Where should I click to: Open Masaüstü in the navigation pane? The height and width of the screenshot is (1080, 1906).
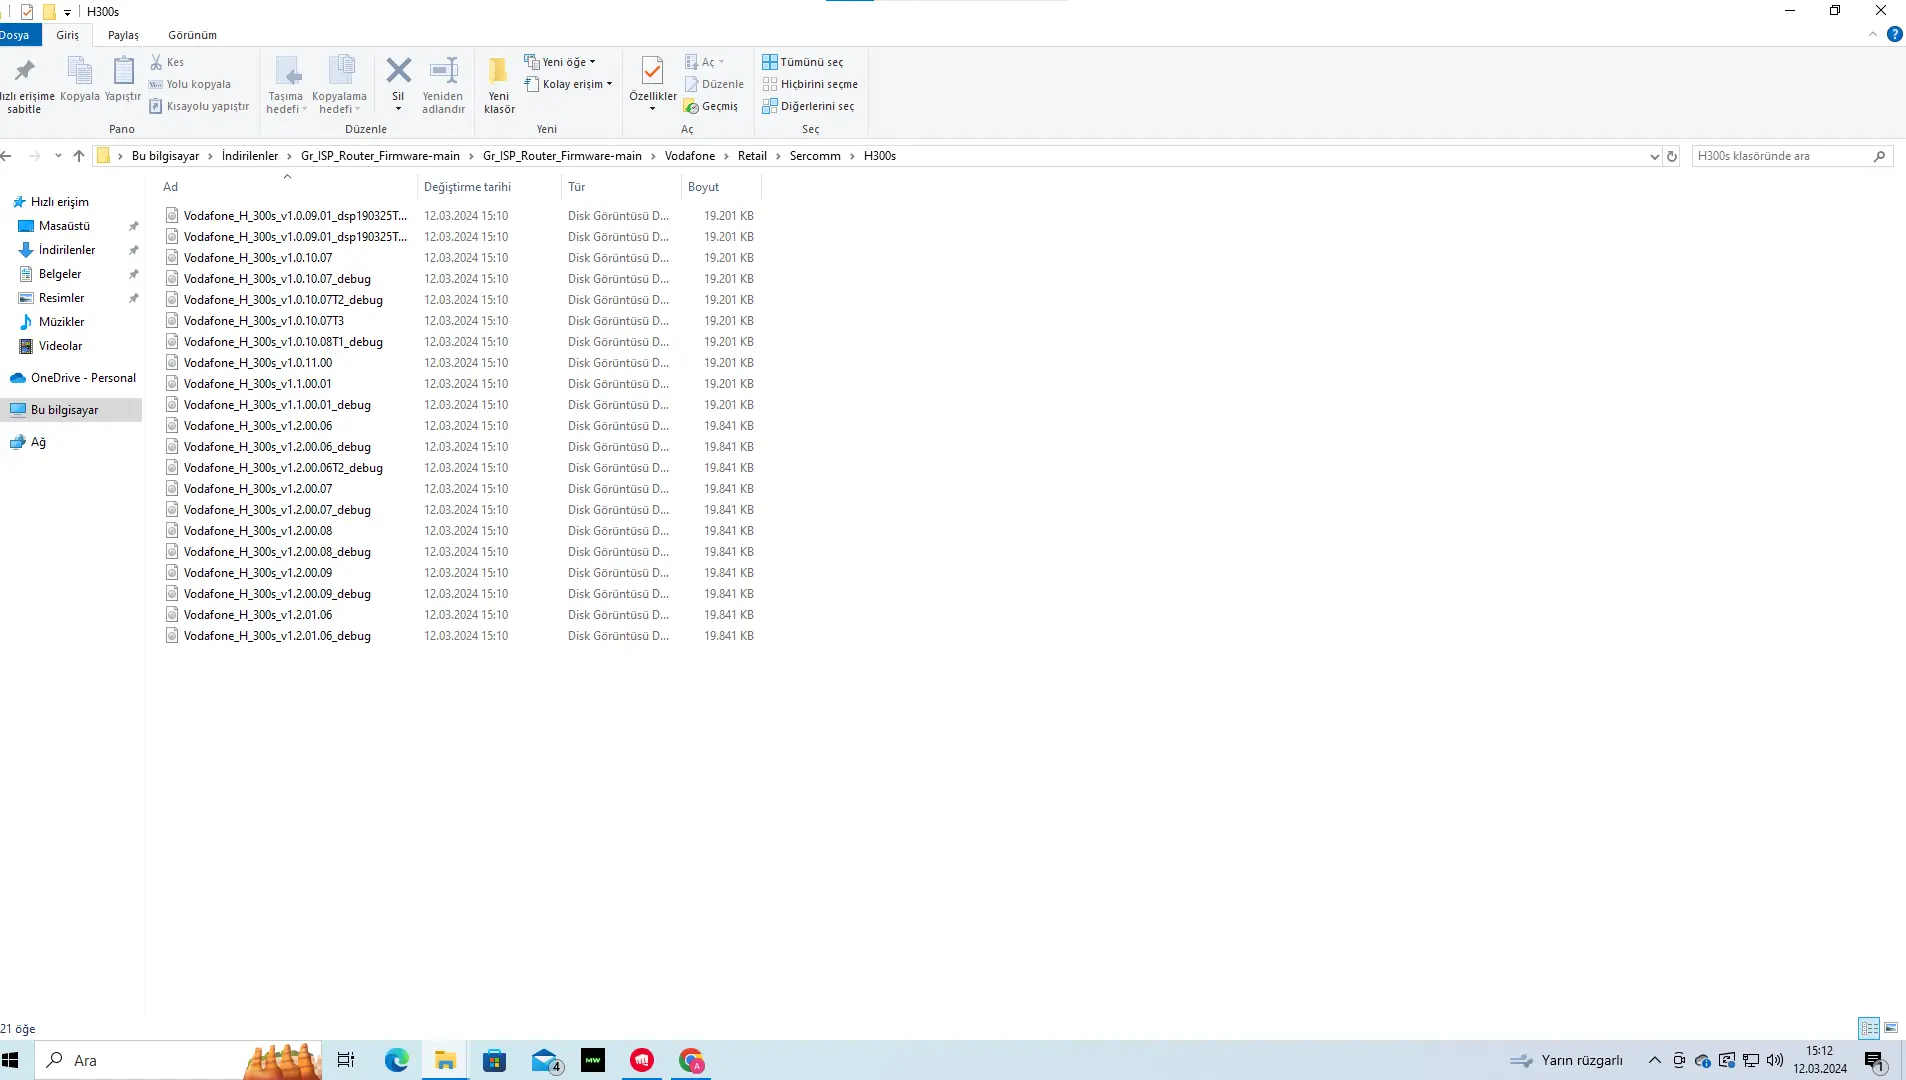(64, 226)
